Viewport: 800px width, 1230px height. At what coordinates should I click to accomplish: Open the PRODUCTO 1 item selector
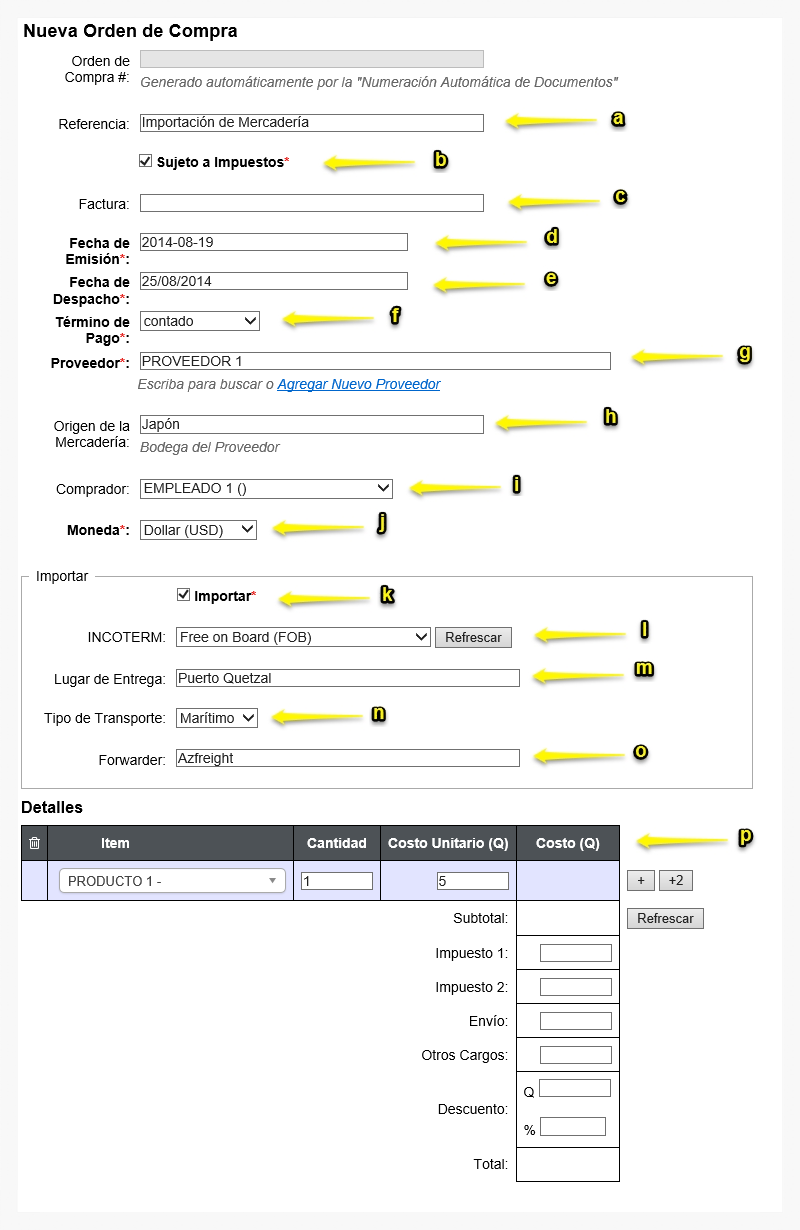172,881
